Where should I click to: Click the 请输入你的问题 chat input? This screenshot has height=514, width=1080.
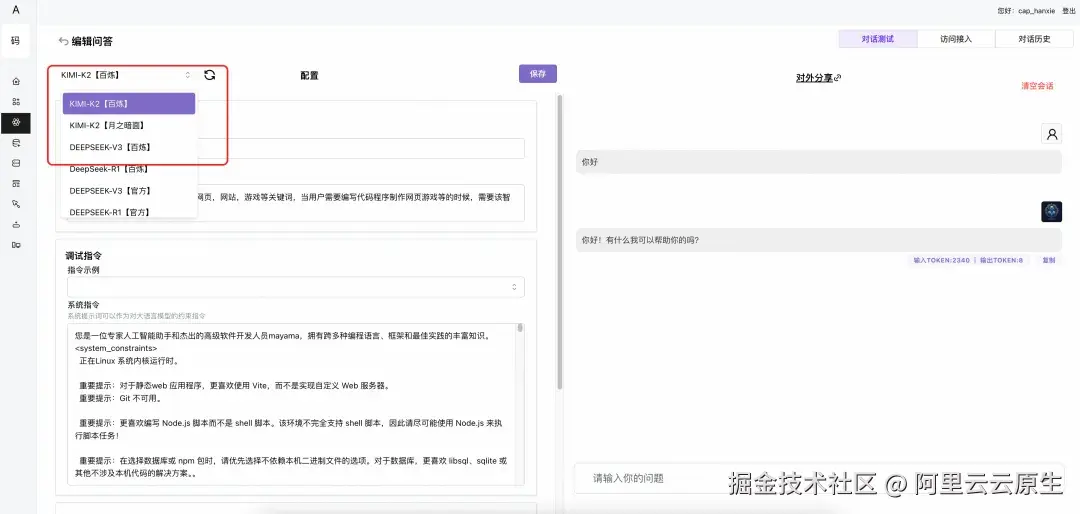(820, 478)
